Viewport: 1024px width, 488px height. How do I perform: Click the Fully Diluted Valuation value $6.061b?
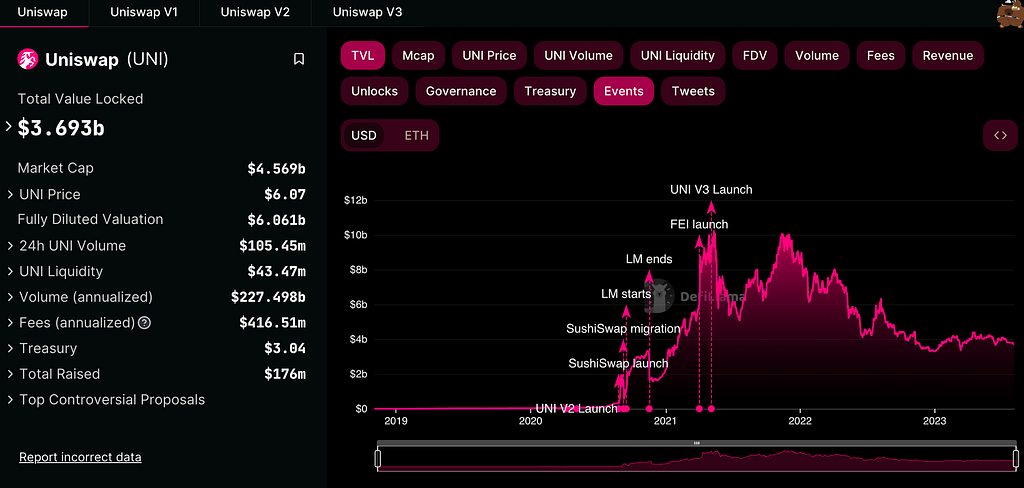point(276,220)
